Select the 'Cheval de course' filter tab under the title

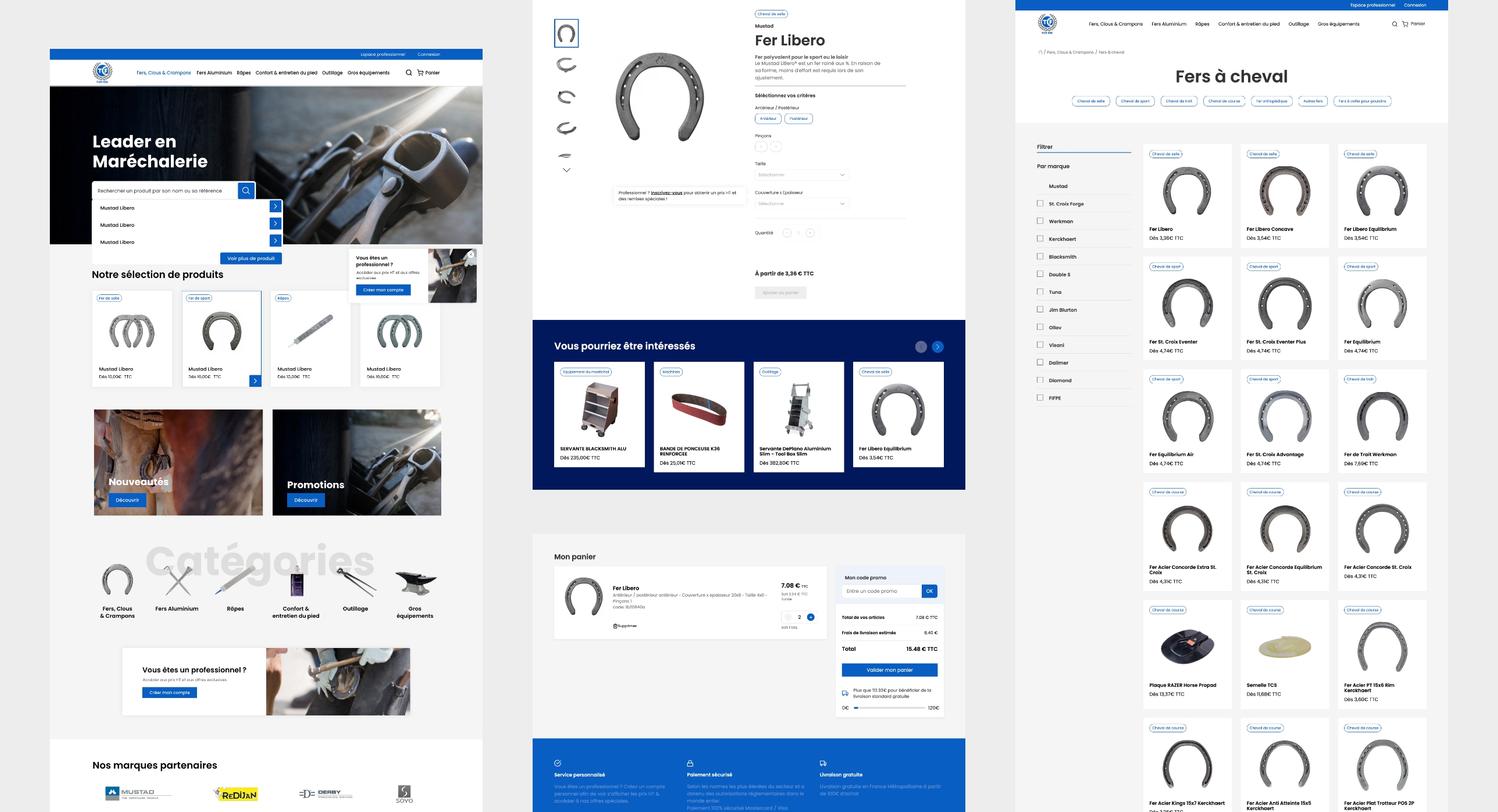(1224, 101)
